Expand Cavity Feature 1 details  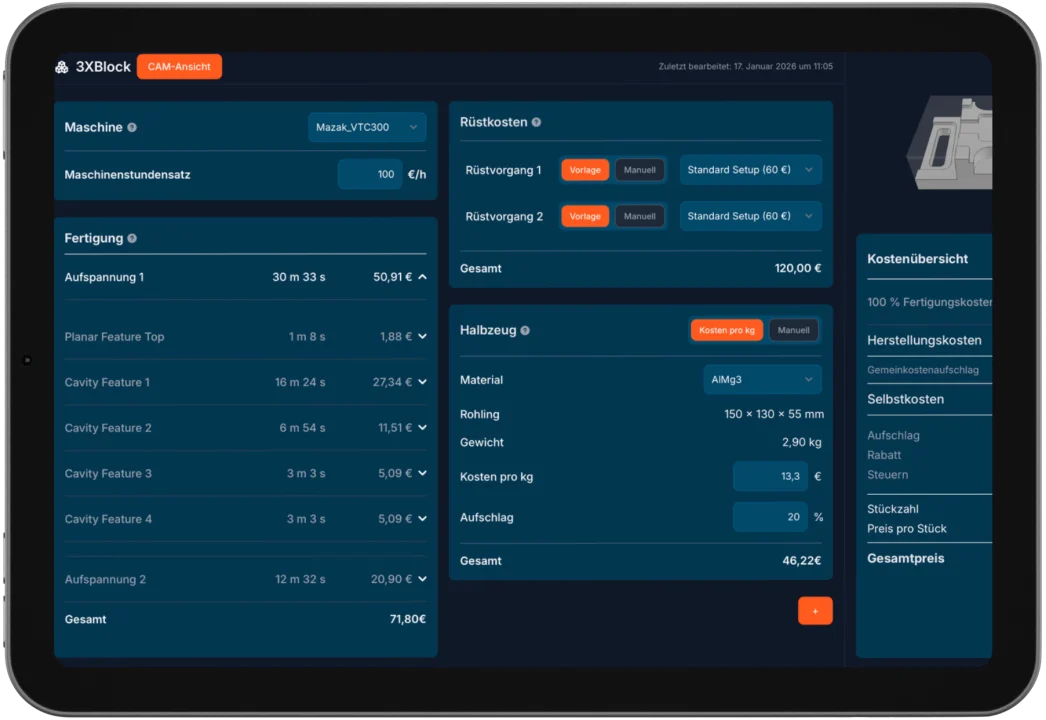(x=422, y=383)
